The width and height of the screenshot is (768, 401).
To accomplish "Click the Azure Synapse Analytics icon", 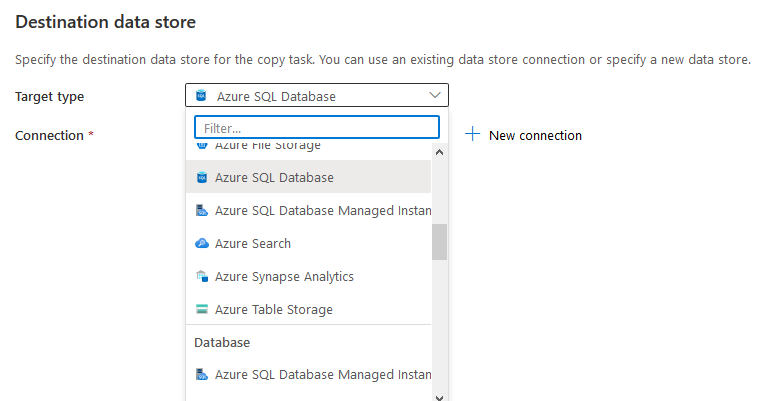I will coord(201,276).
